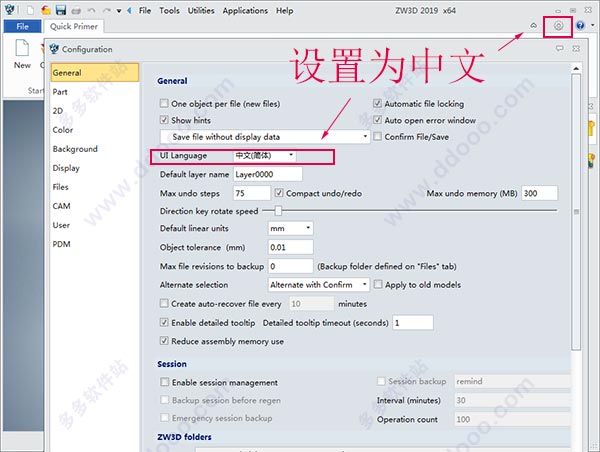The width and height of the screenshot is (600, 452).
Task: Click the print icon in quick access toolbar
Action: click(x=76, y=10)
